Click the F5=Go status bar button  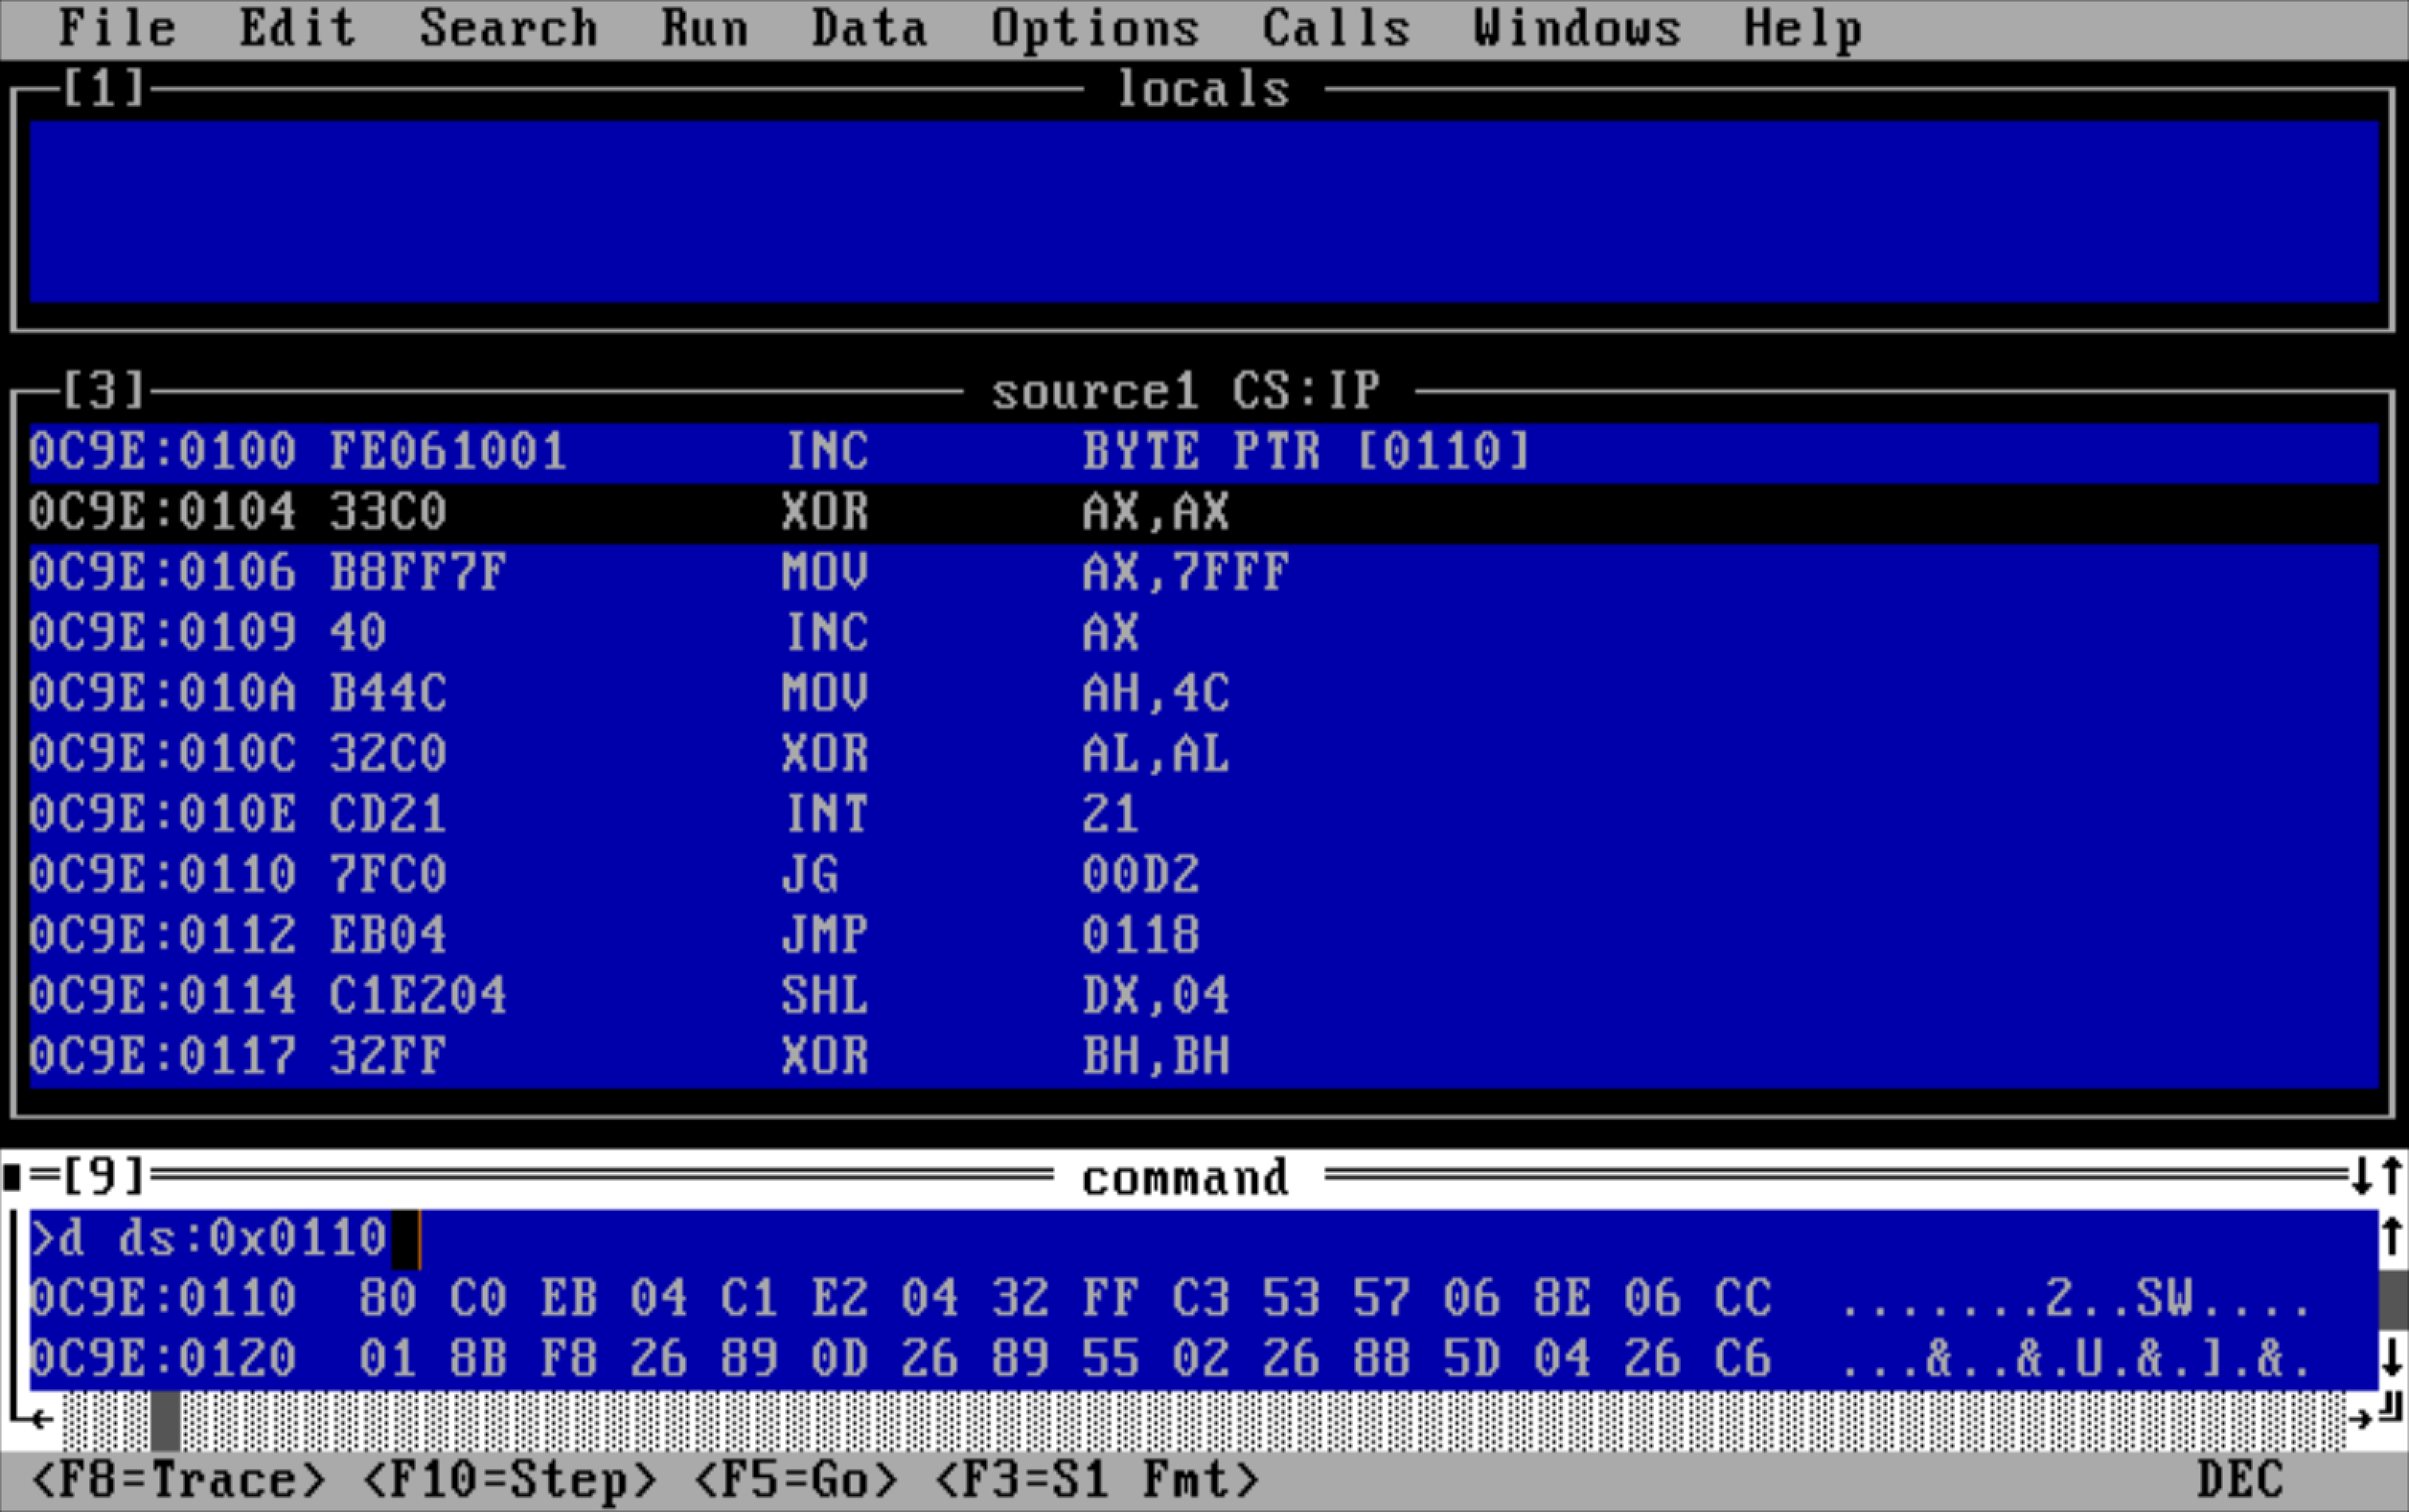coord(796,1480)
